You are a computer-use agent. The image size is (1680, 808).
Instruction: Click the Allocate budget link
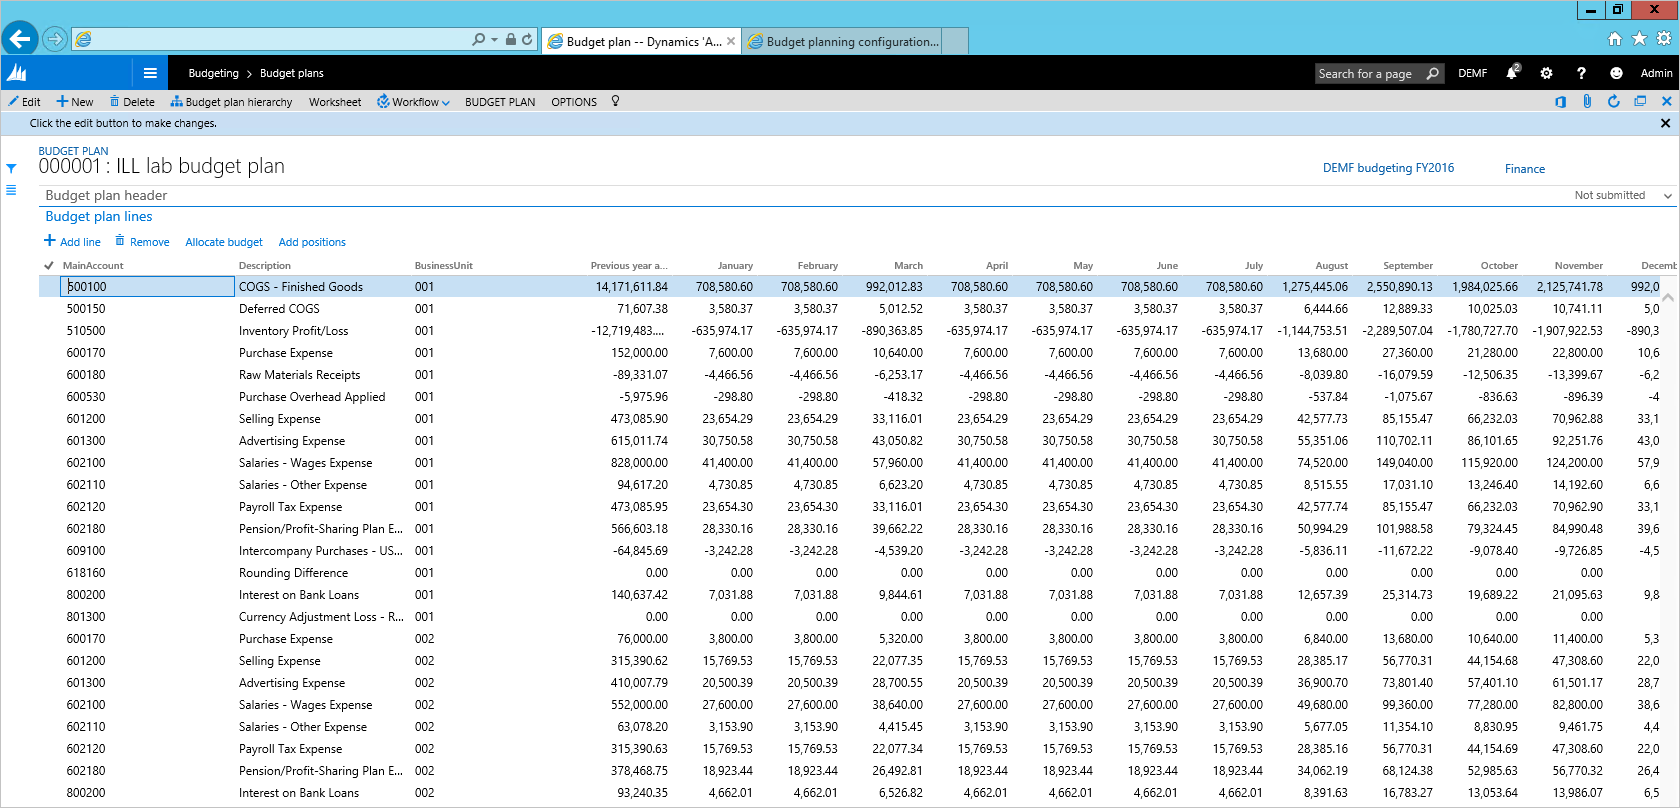click(x=224, y=242)
